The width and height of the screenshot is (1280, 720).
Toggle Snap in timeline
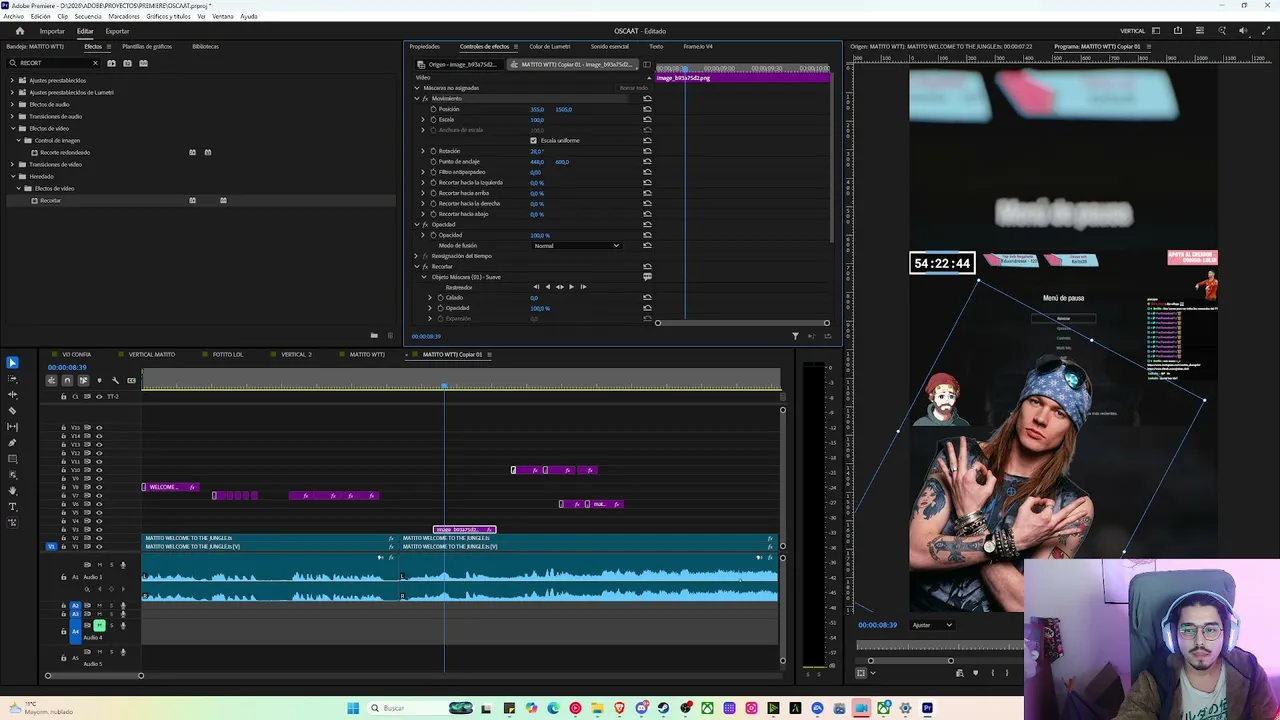click(x=67, y=380)
